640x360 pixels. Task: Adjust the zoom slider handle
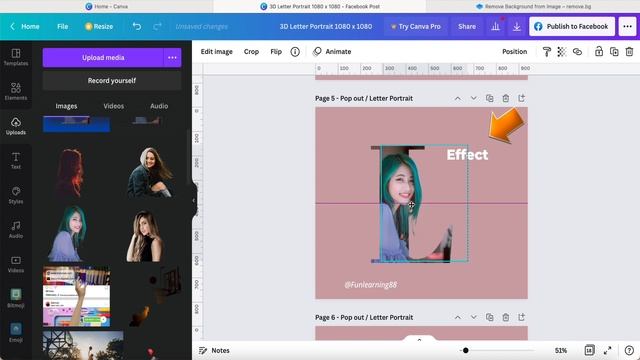tap(465, 350)
